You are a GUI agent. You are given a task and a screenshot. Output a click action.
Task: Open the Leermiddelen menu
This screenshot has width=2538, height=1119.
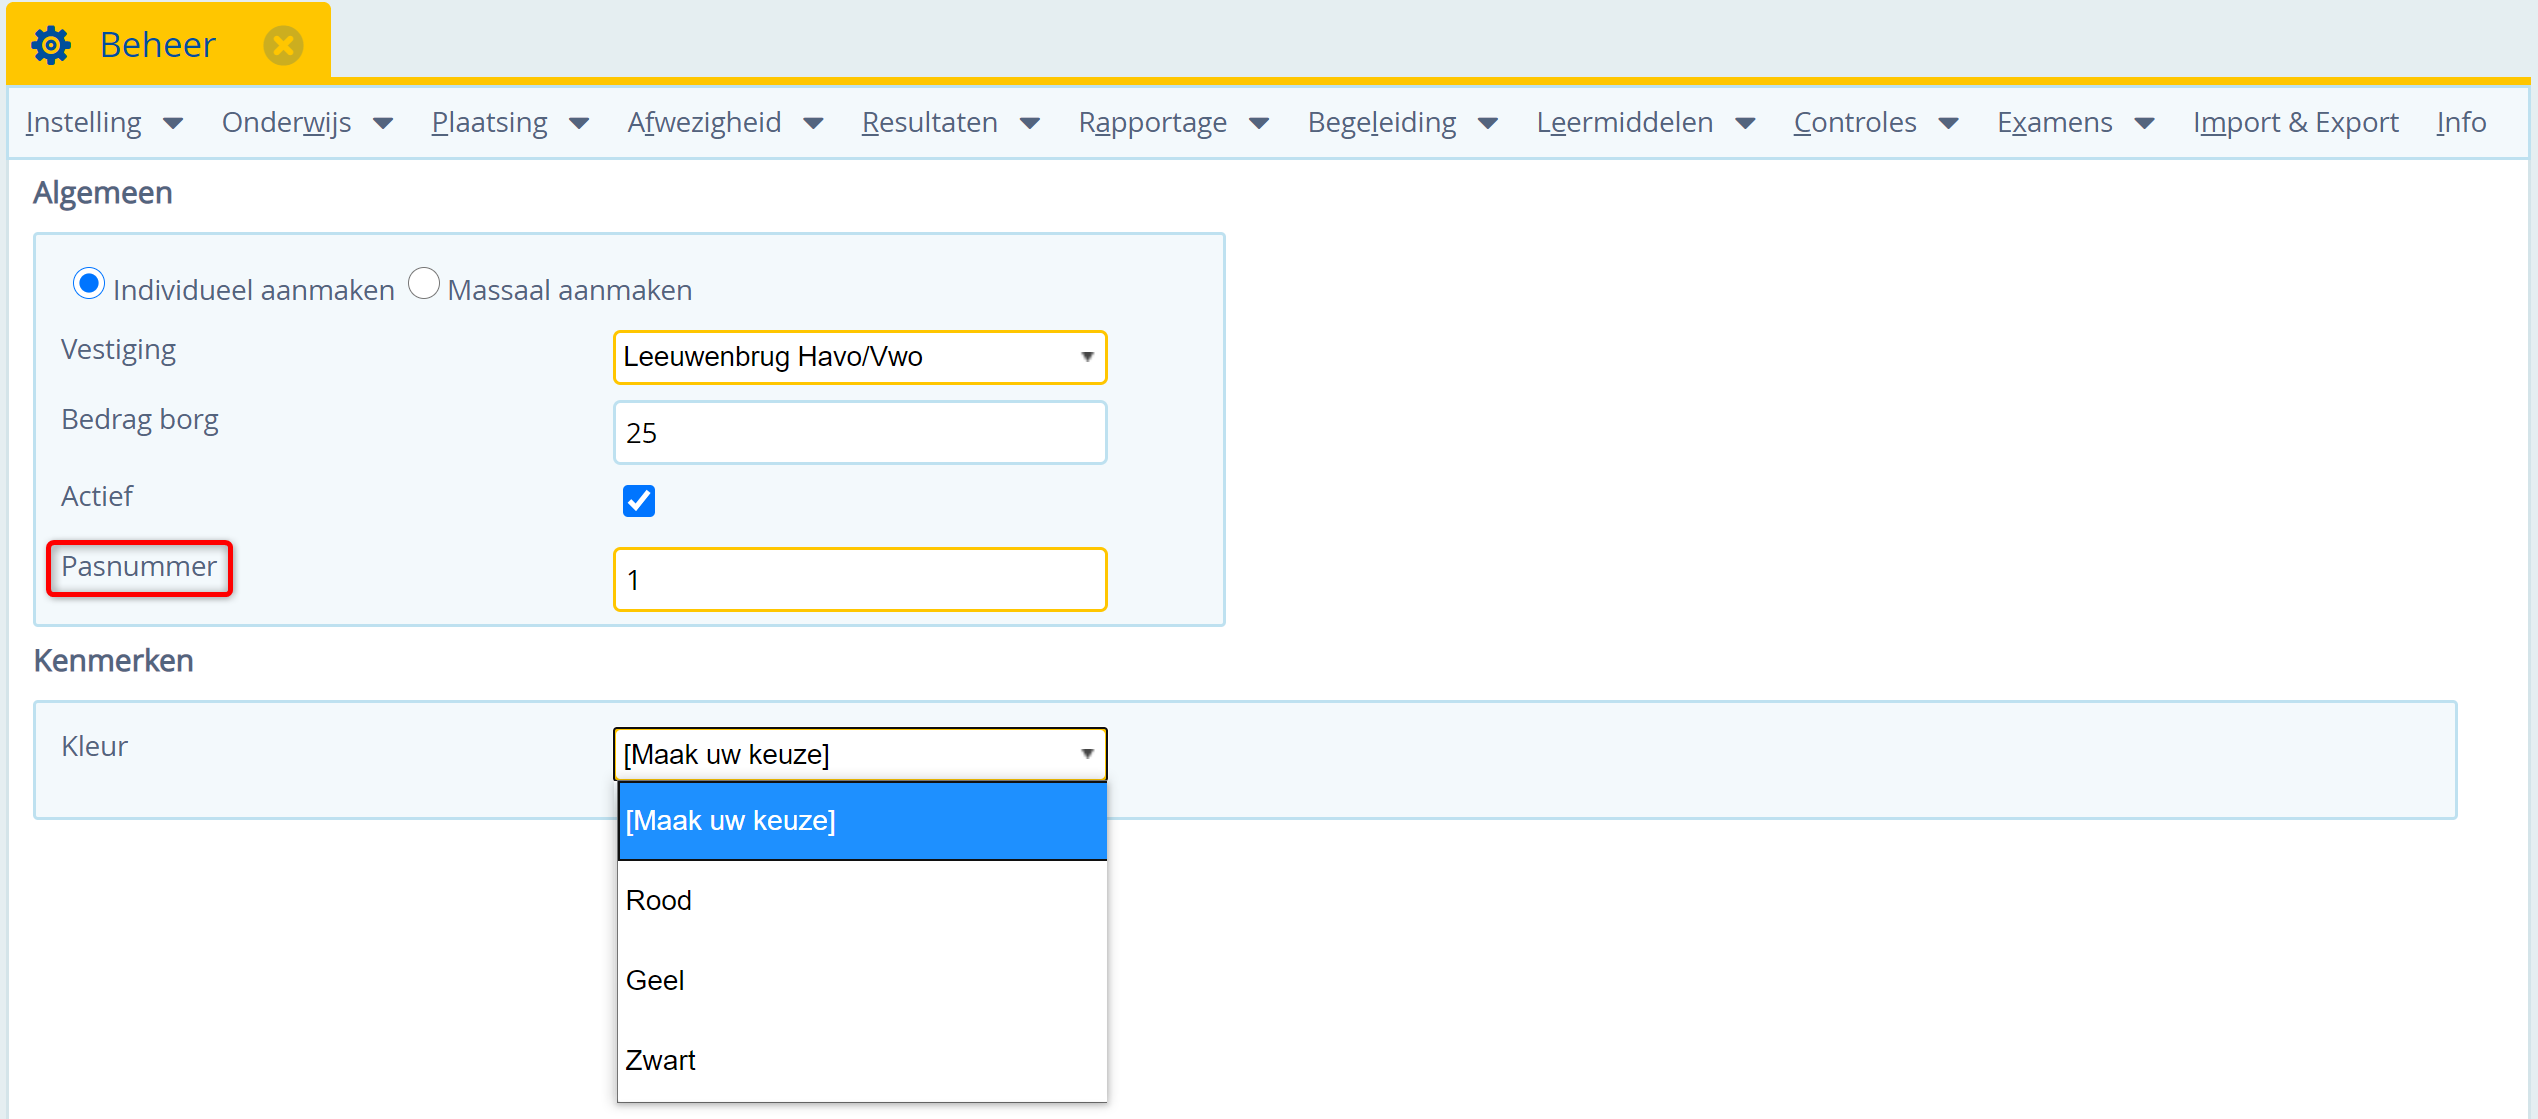tap(1625, 122)
